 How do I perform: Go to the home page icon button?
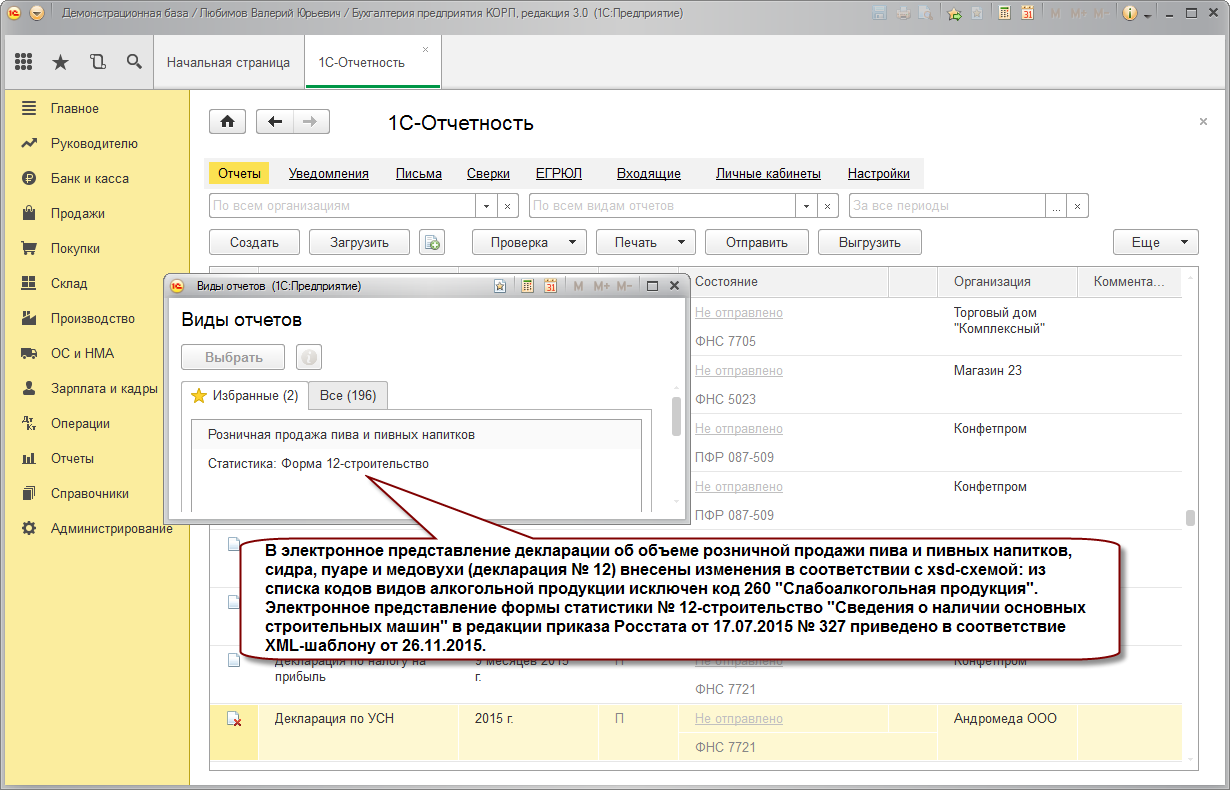pyautogui.click(x=227, y=122)
